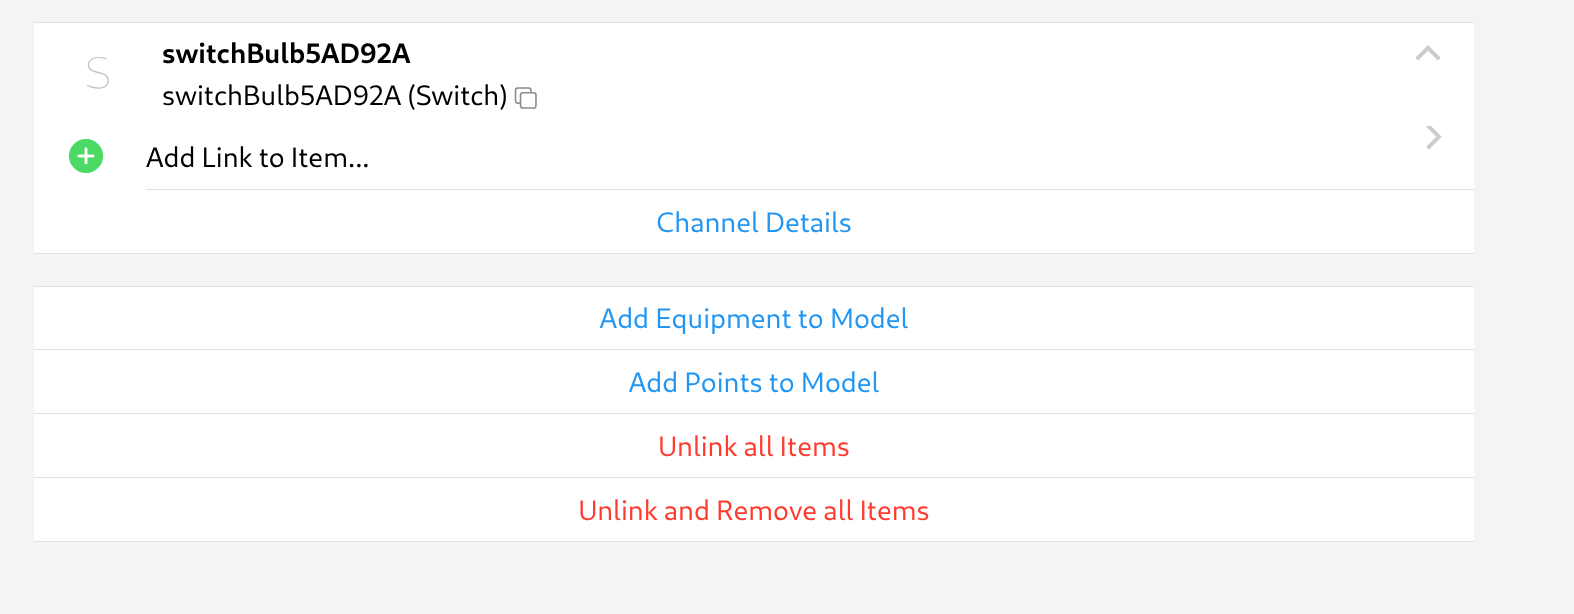The width and height of the screenshot is (1574, 614).
Task: Click the blue Channel Details link
Action: tap(753, 223)
